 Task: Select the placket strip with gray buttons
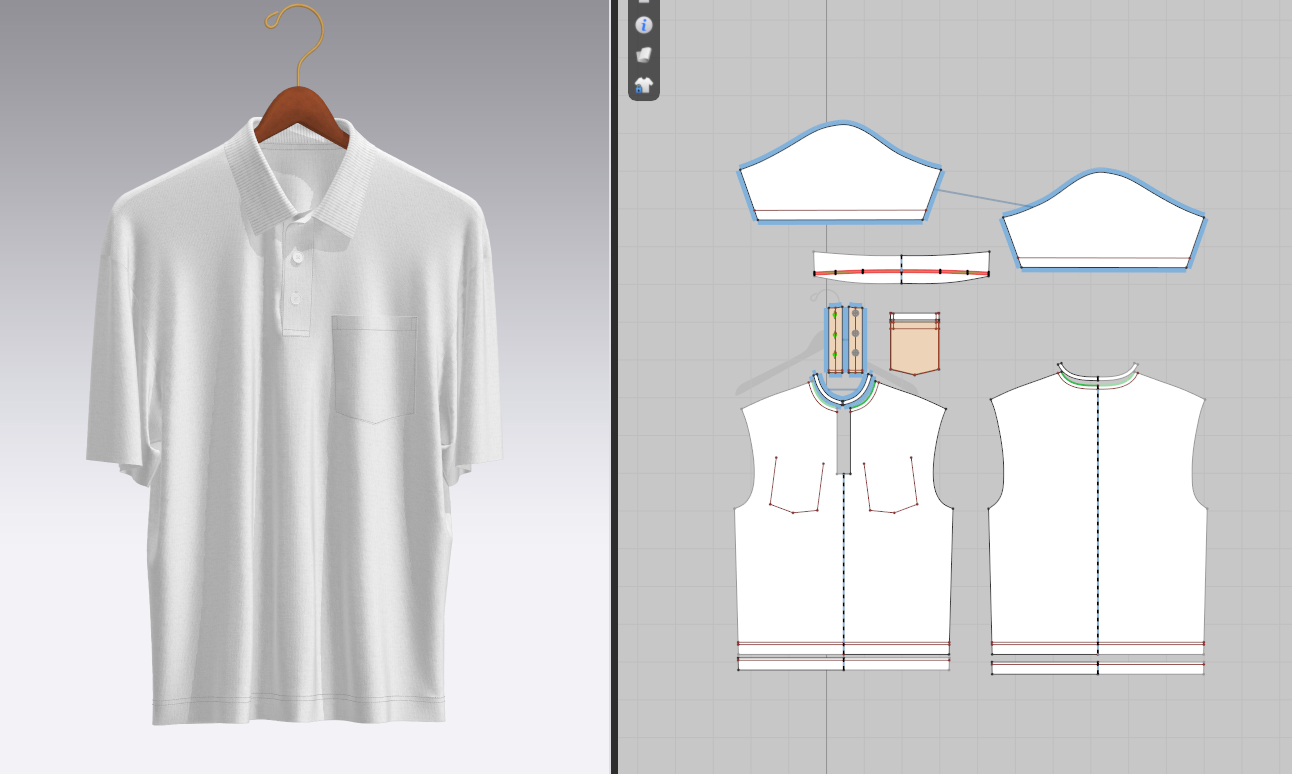[x=856, y=339]
